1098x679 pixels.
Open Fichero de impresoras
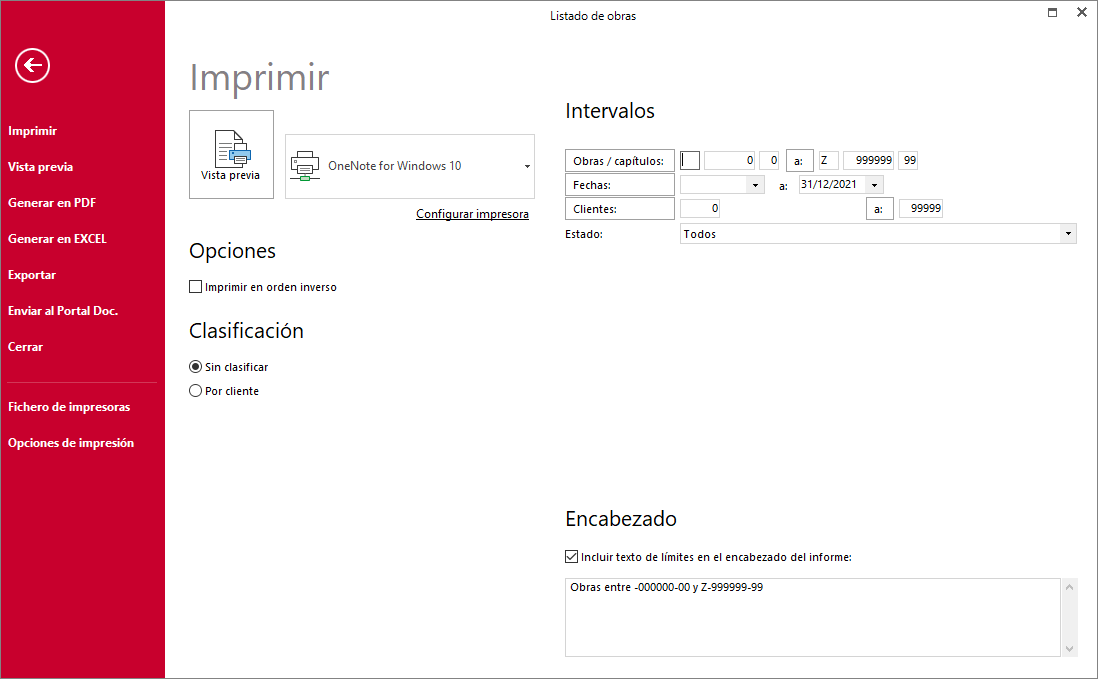click(69, 407)
